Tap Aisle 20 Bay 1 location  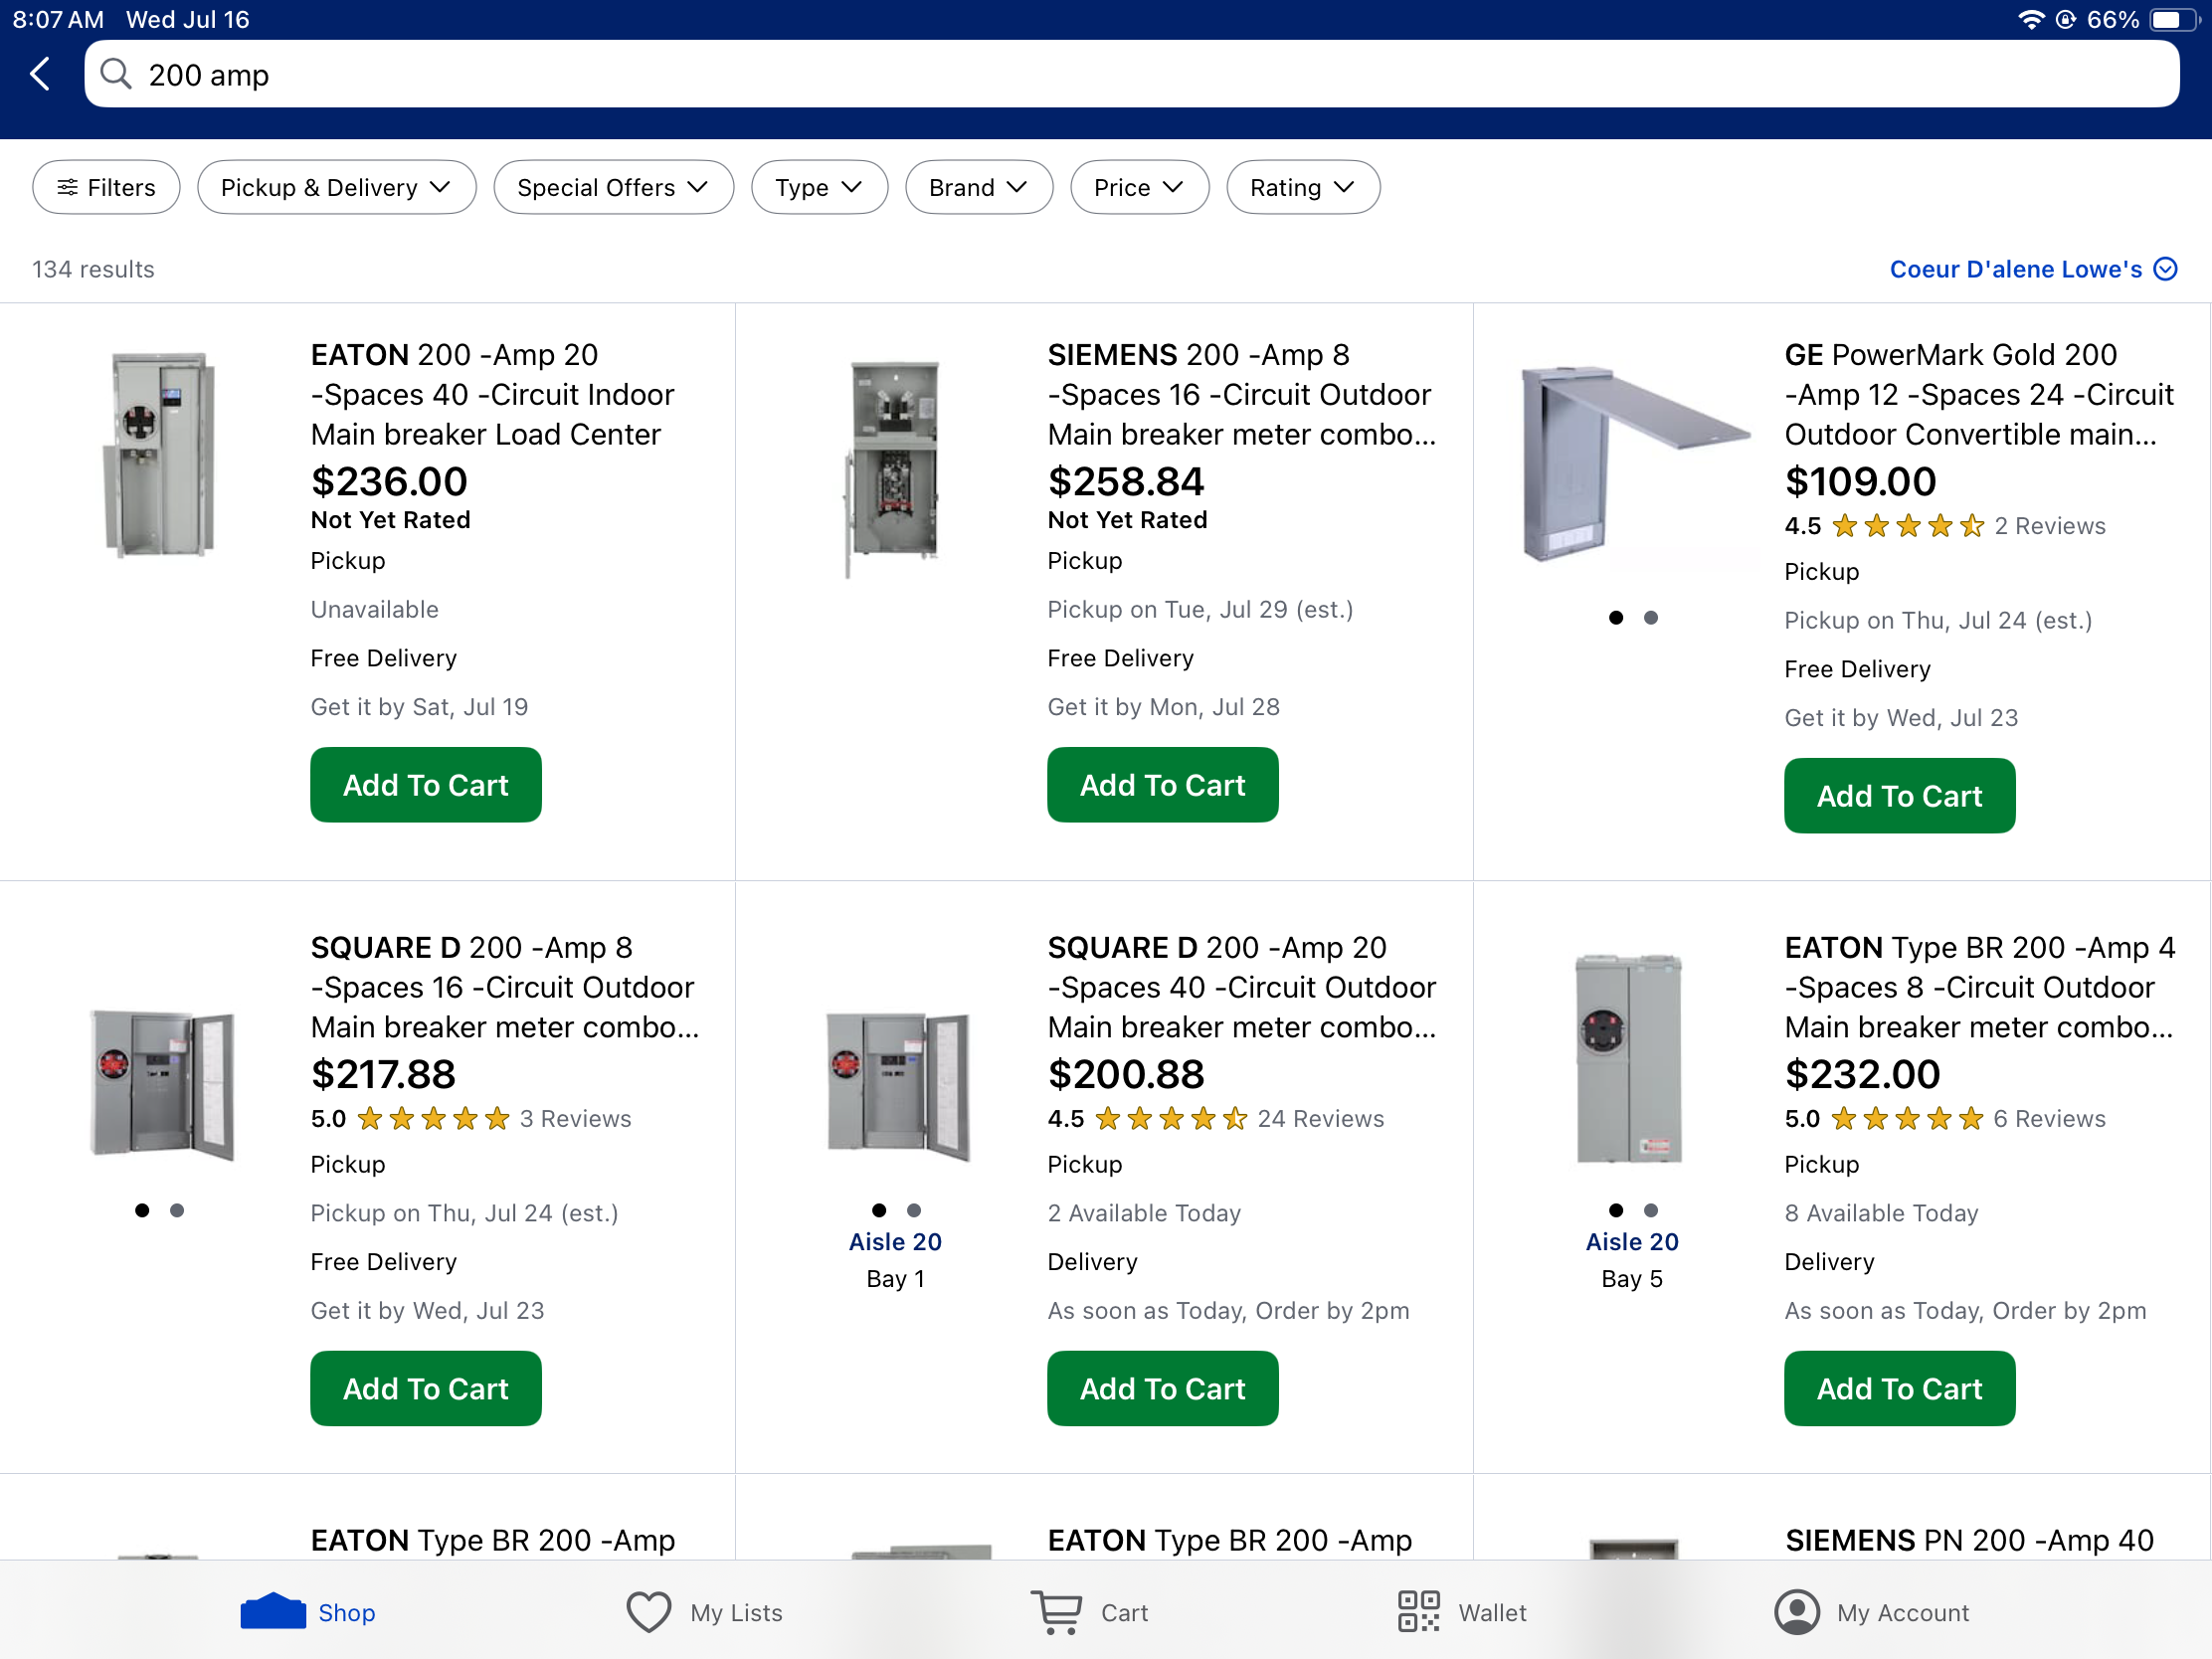(x=895, y=1260)
